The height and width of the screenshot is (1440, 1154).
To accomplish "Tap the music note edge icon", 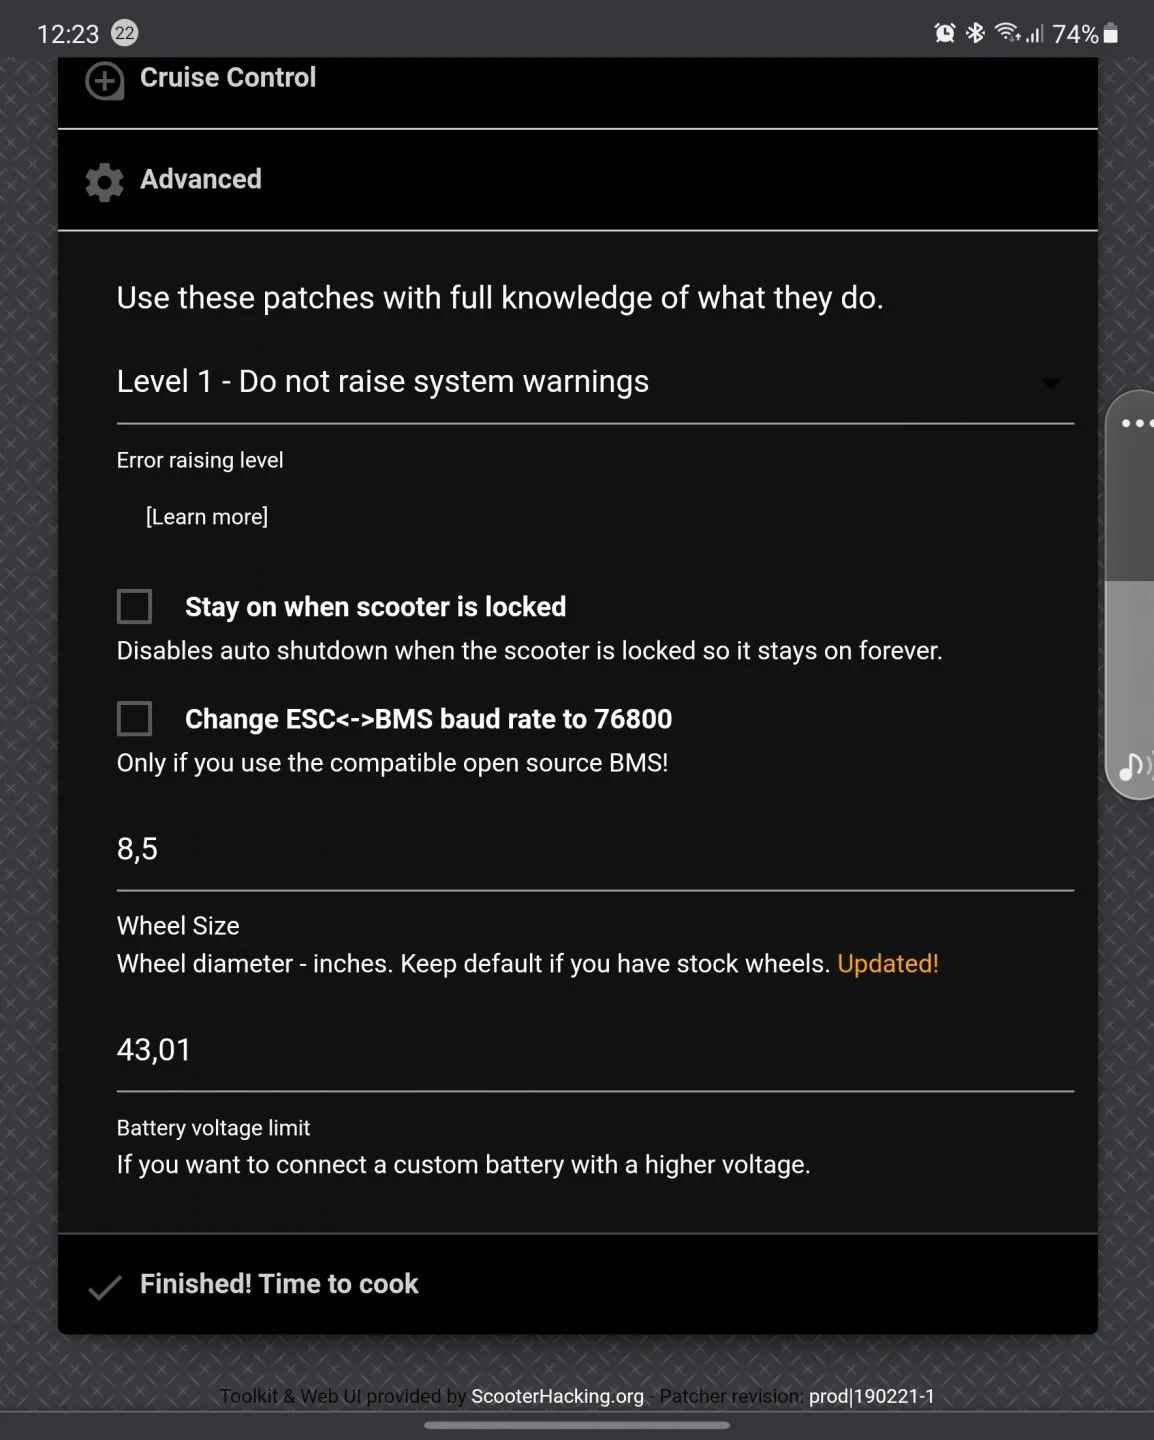I will pos(1134,766).
